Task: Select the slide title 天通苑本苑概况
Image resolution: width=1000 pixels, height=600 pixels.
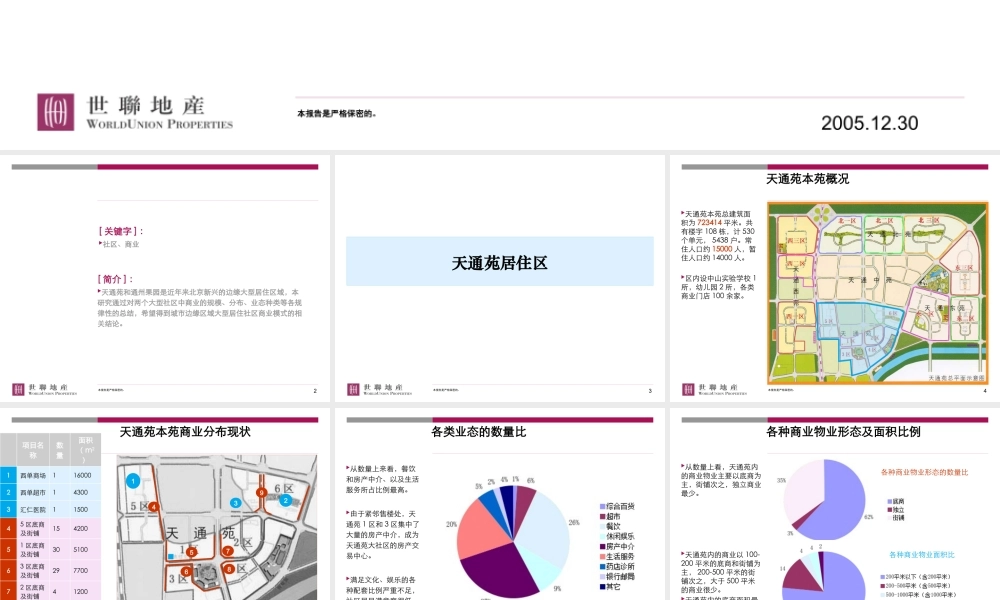Action: click(807, 179)
